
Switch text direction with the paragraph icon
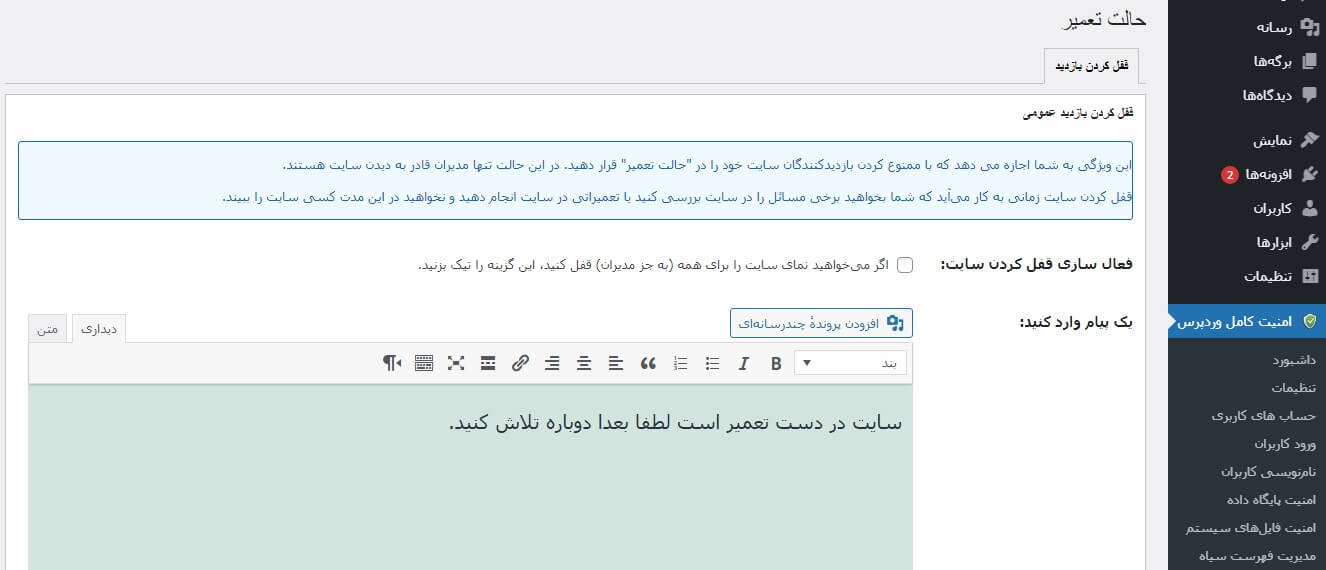tap(392, 363)
